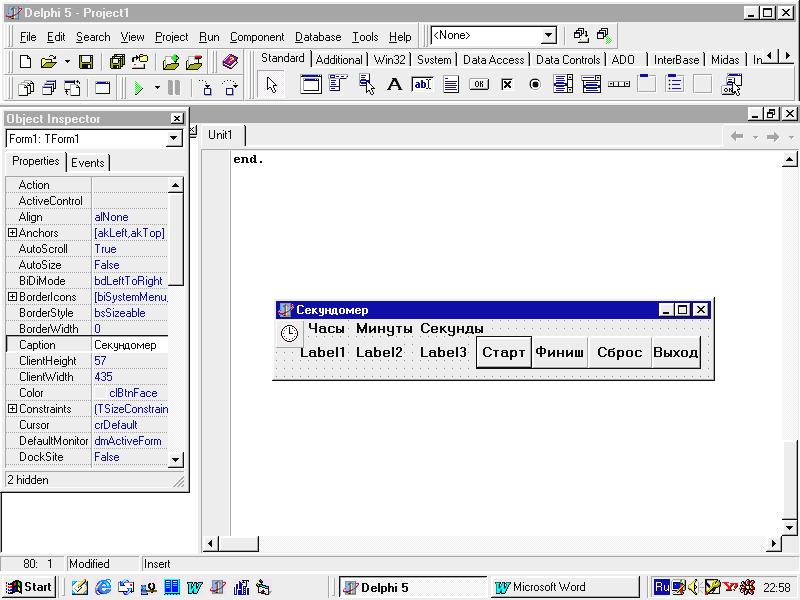Toggle Form/Unit toolbar icon
Image resolution: width=800 pixels, height=600 pixels.
[x=72, y=88]
